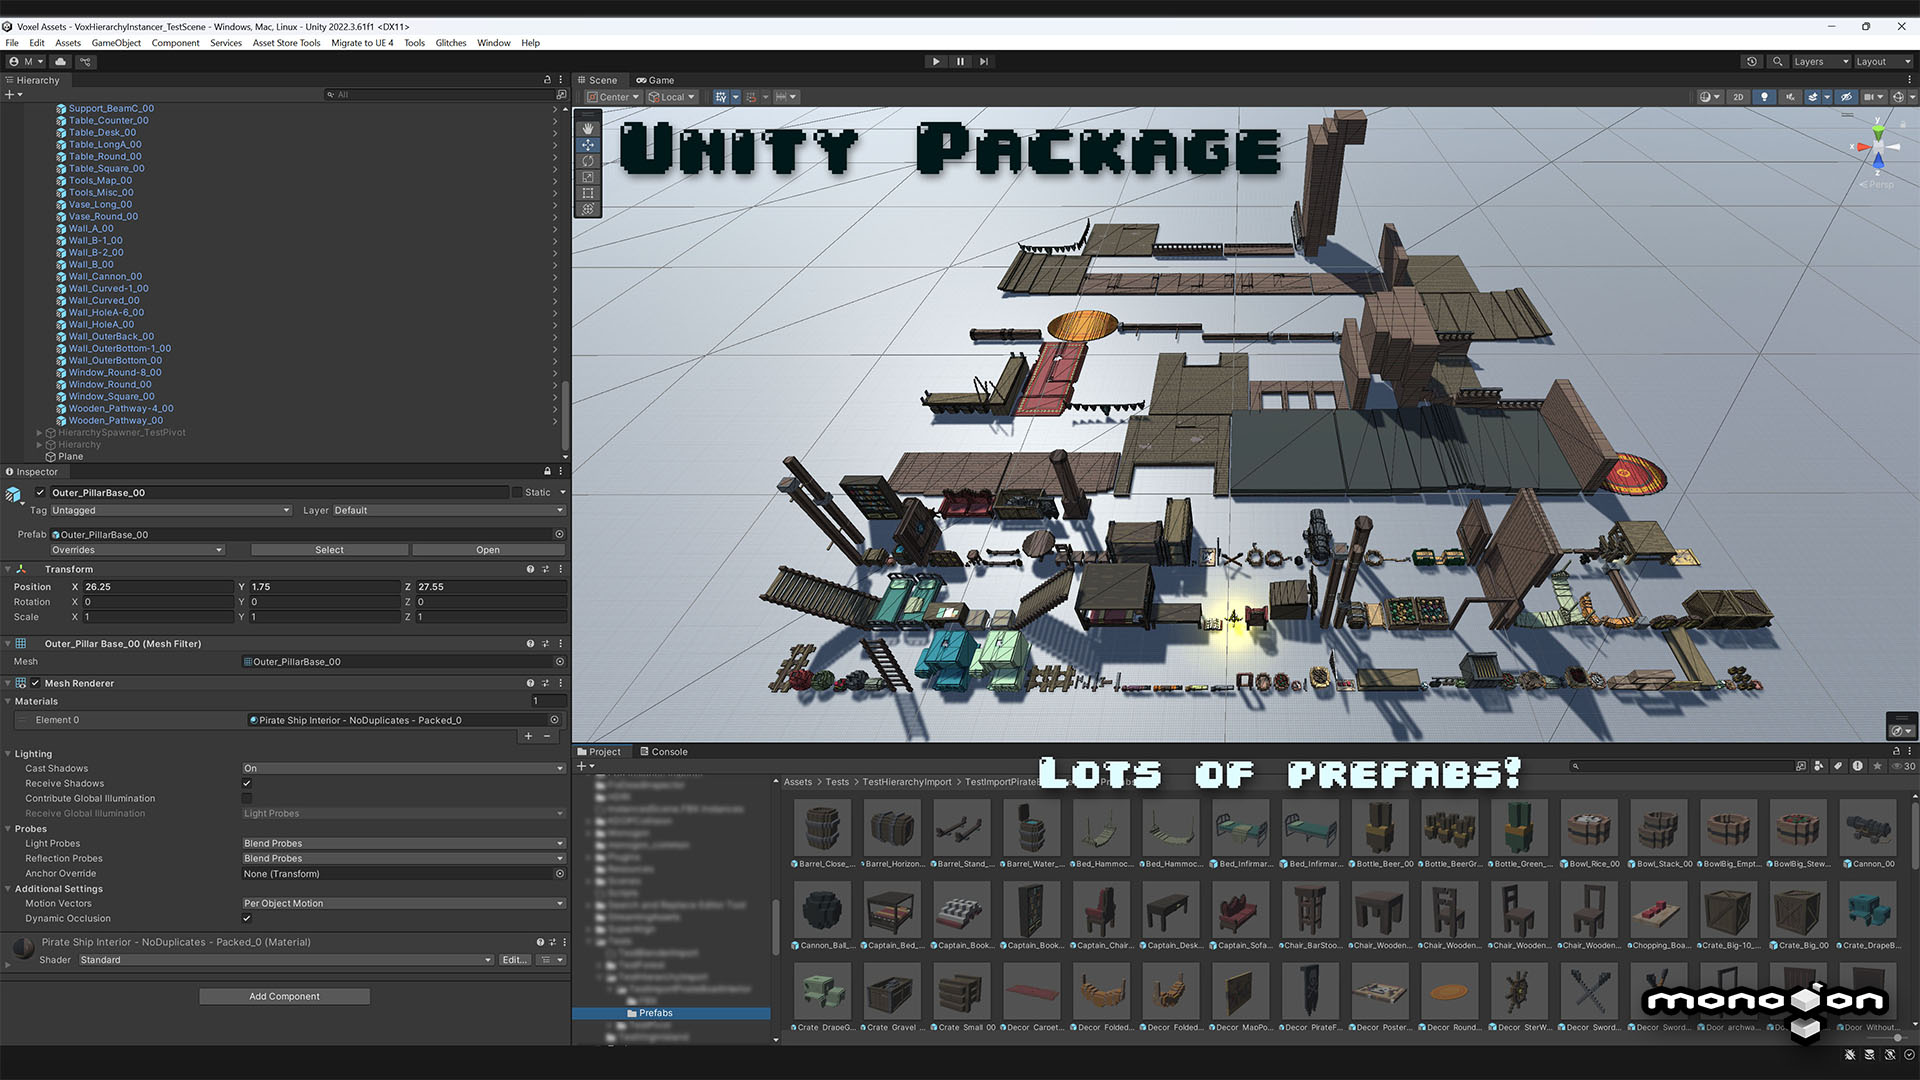Open Mesh Renderer three-dot context menu
This screenshot has height=1080, width=1920.
560,683
